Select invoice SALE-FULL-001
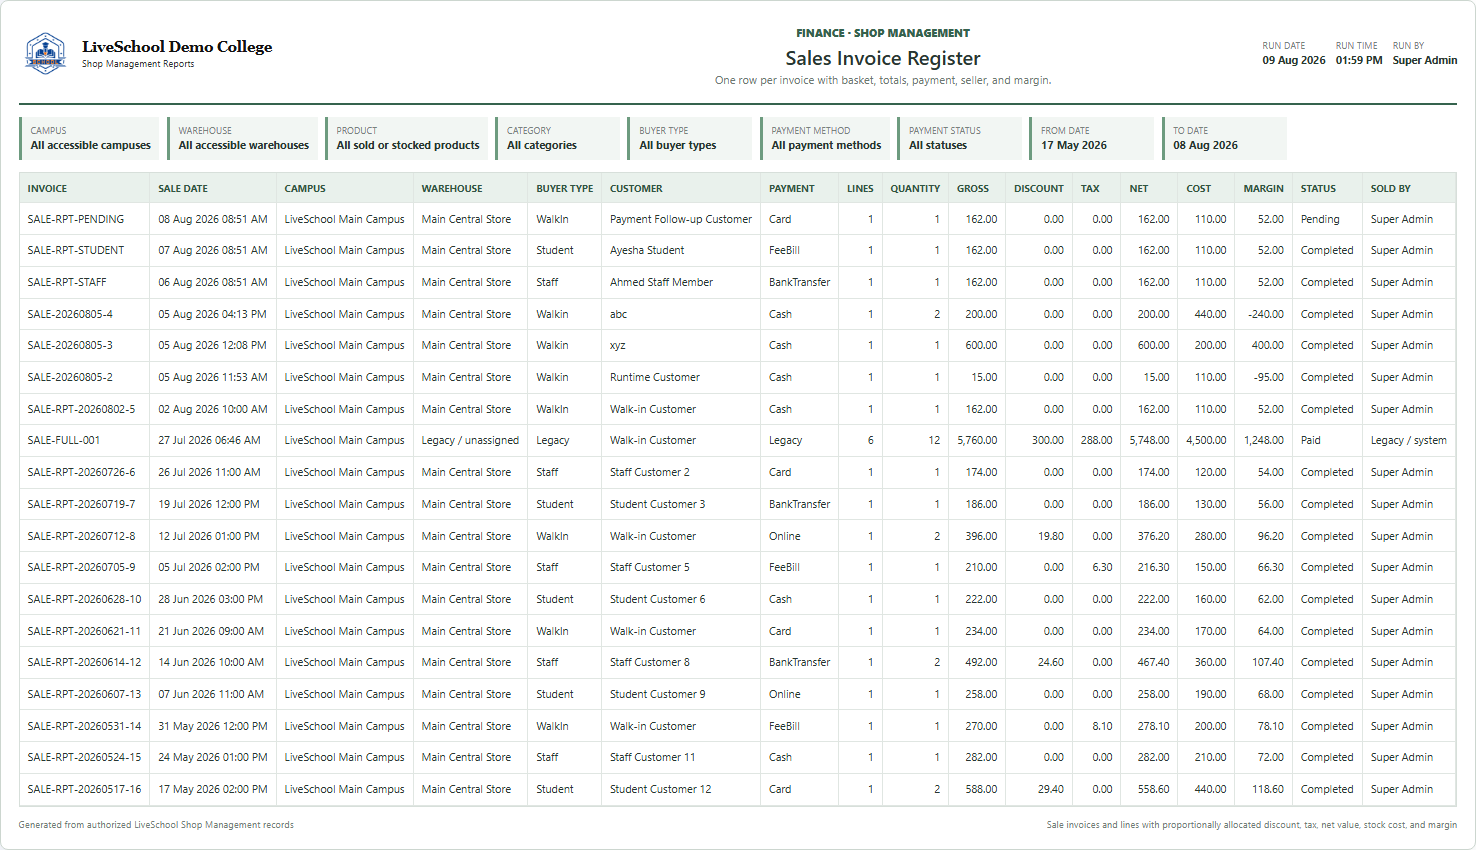The width and height of the screenshot is (1476, 850). (64, 440)
